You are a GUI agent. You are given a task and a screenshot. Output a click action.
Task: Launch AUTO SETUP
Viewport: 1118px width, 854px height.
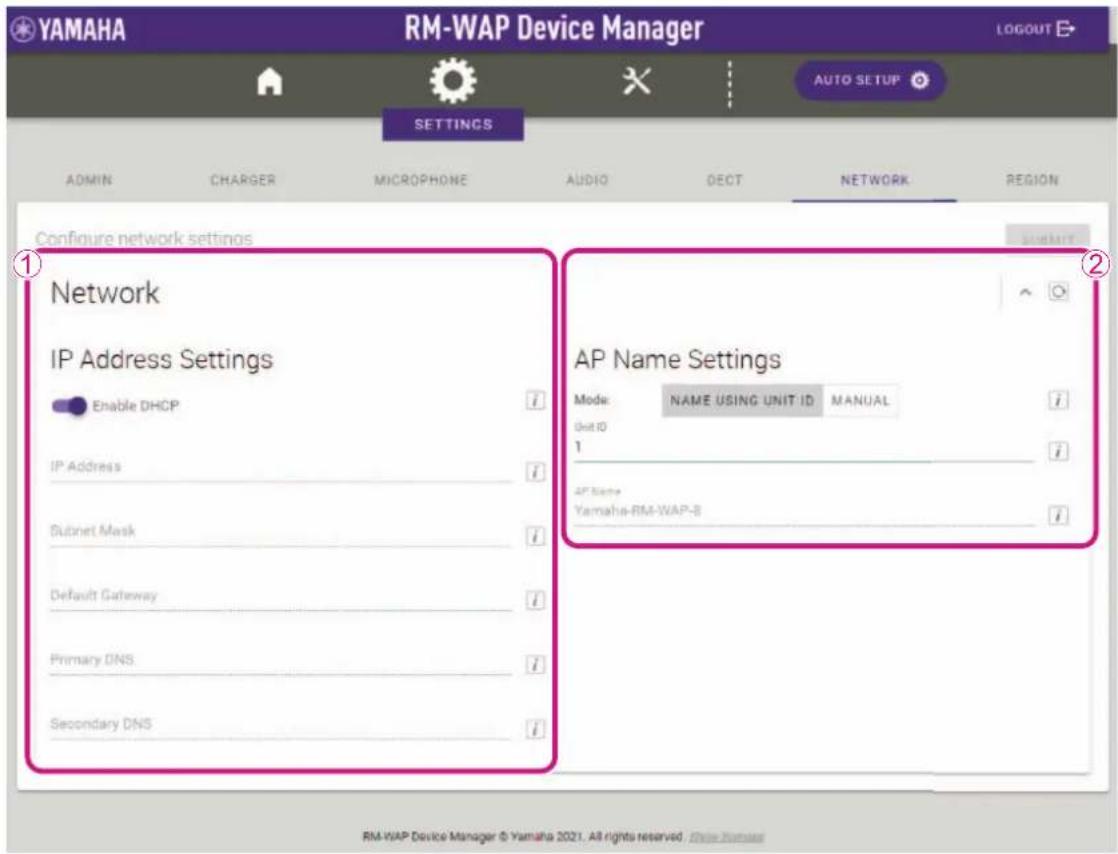tap(871, 80)
